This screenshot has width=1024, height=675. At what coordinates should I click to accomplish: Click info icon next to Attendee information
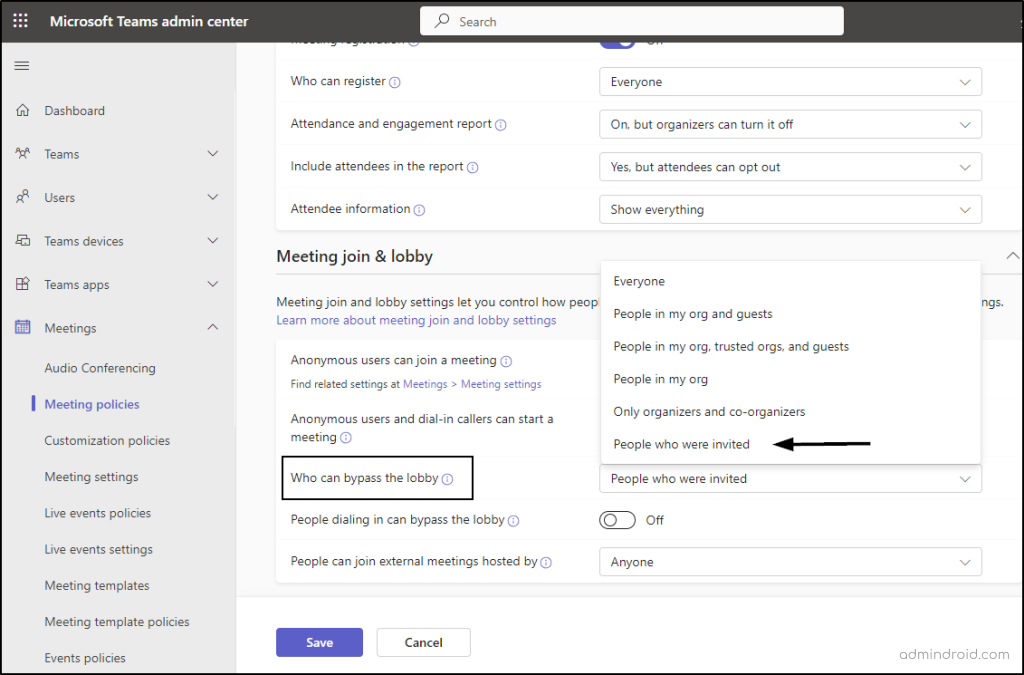pos(420,210)
